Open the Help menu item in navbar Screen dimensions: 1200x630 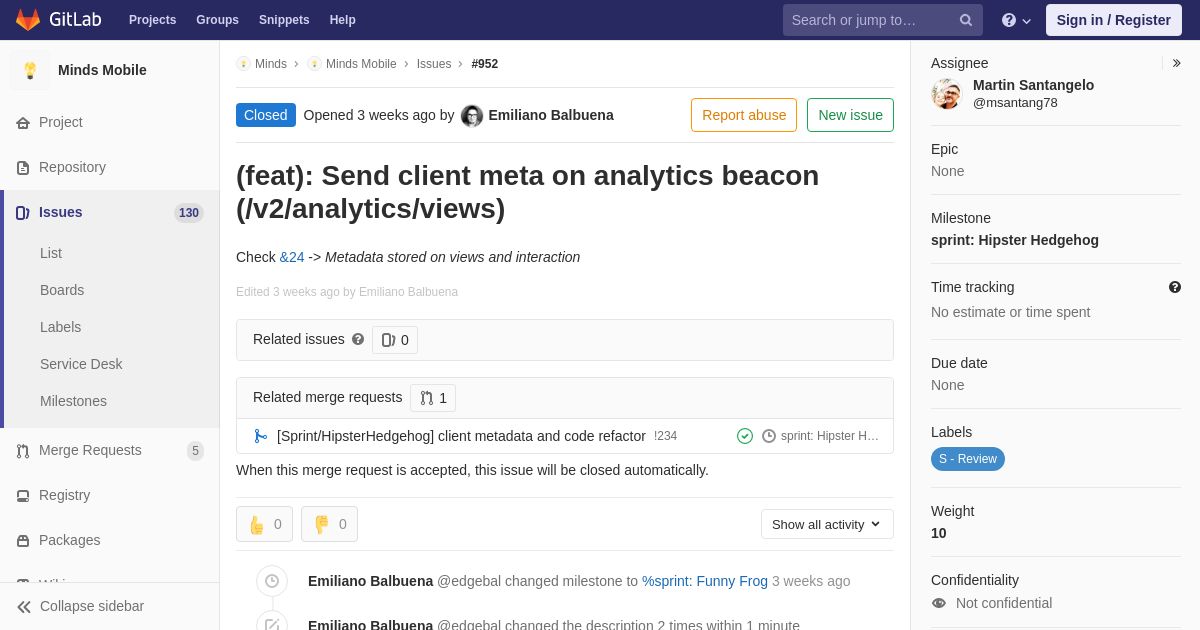pyautogui.click(x=343, y=20)
